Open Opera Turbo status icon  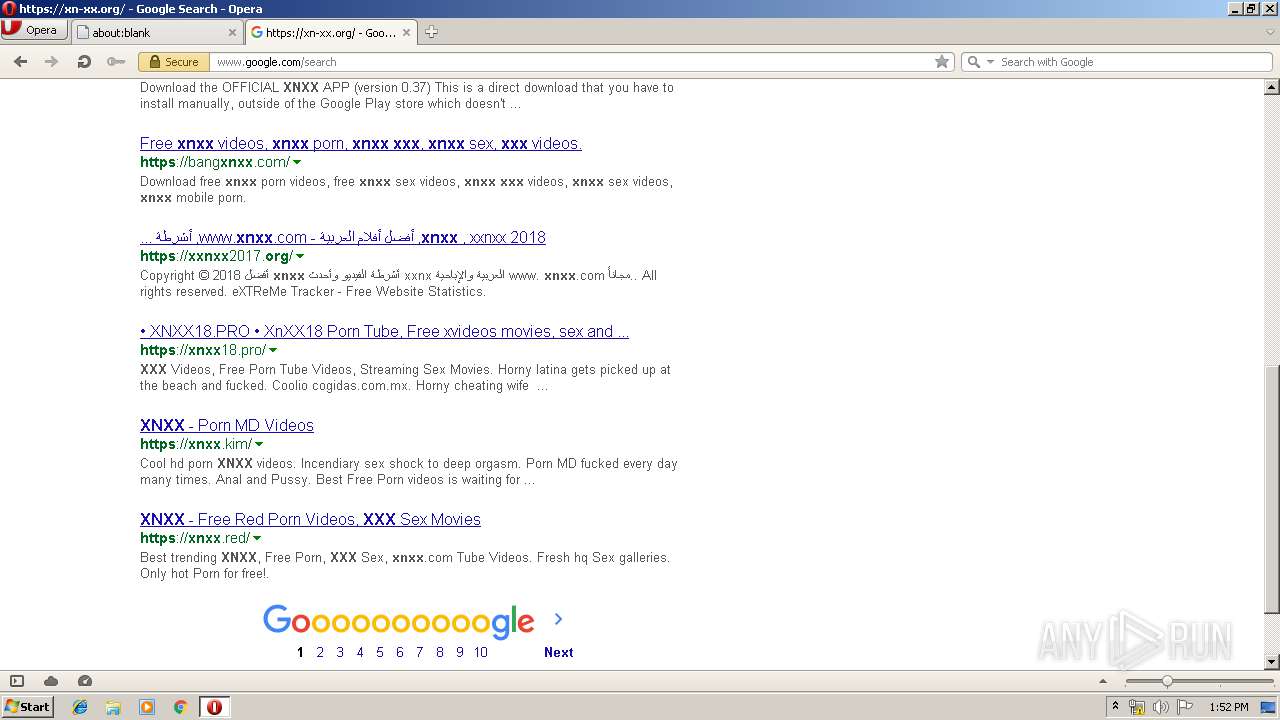pos(85,681)
